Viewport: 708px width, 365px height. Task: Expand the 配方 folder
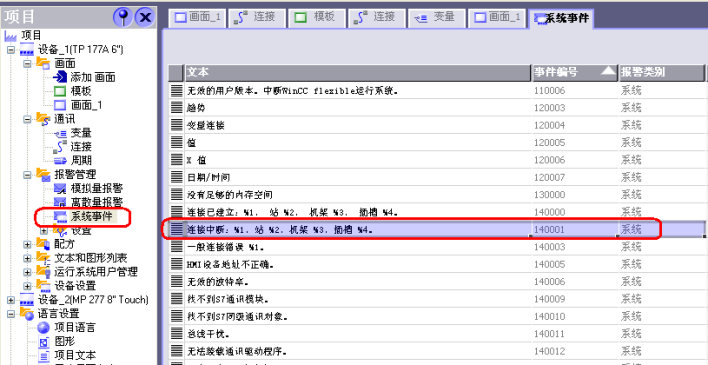point(27,244)
